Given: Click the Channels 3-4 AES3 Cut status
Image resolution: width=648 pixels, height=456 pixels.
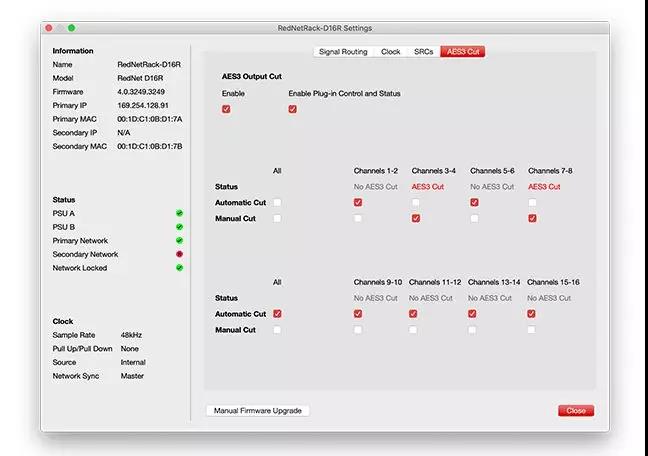Looking at the screenshot, I should 428,187.
